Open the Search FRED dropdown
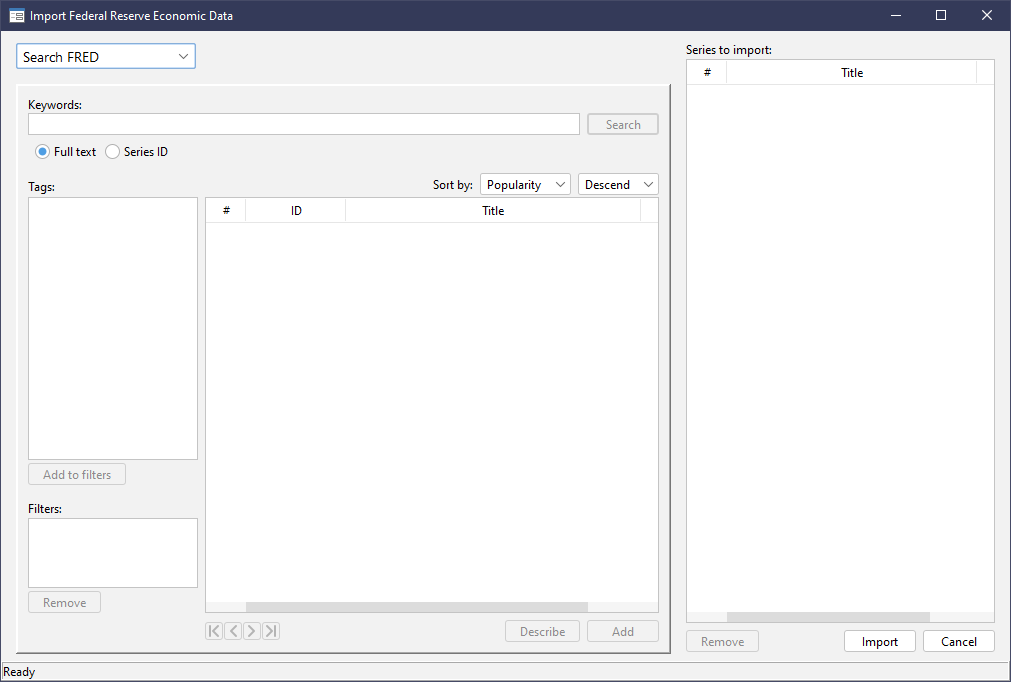Screen dimensions: 1011x682 106,57
